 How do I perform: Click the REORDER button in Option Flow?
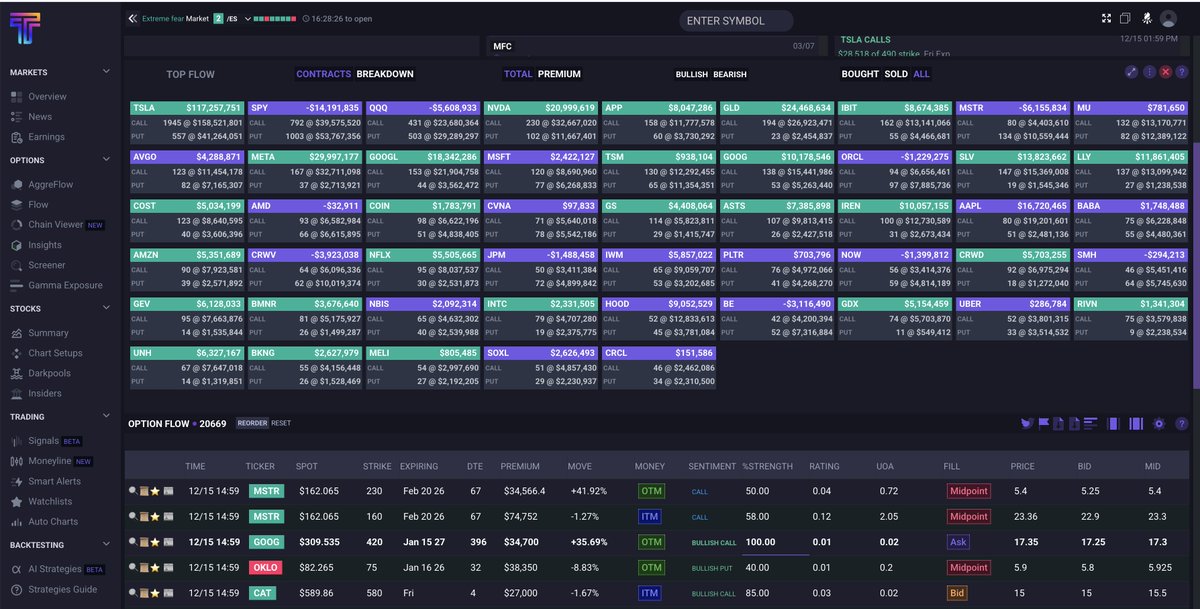click(x=252, y=423)
